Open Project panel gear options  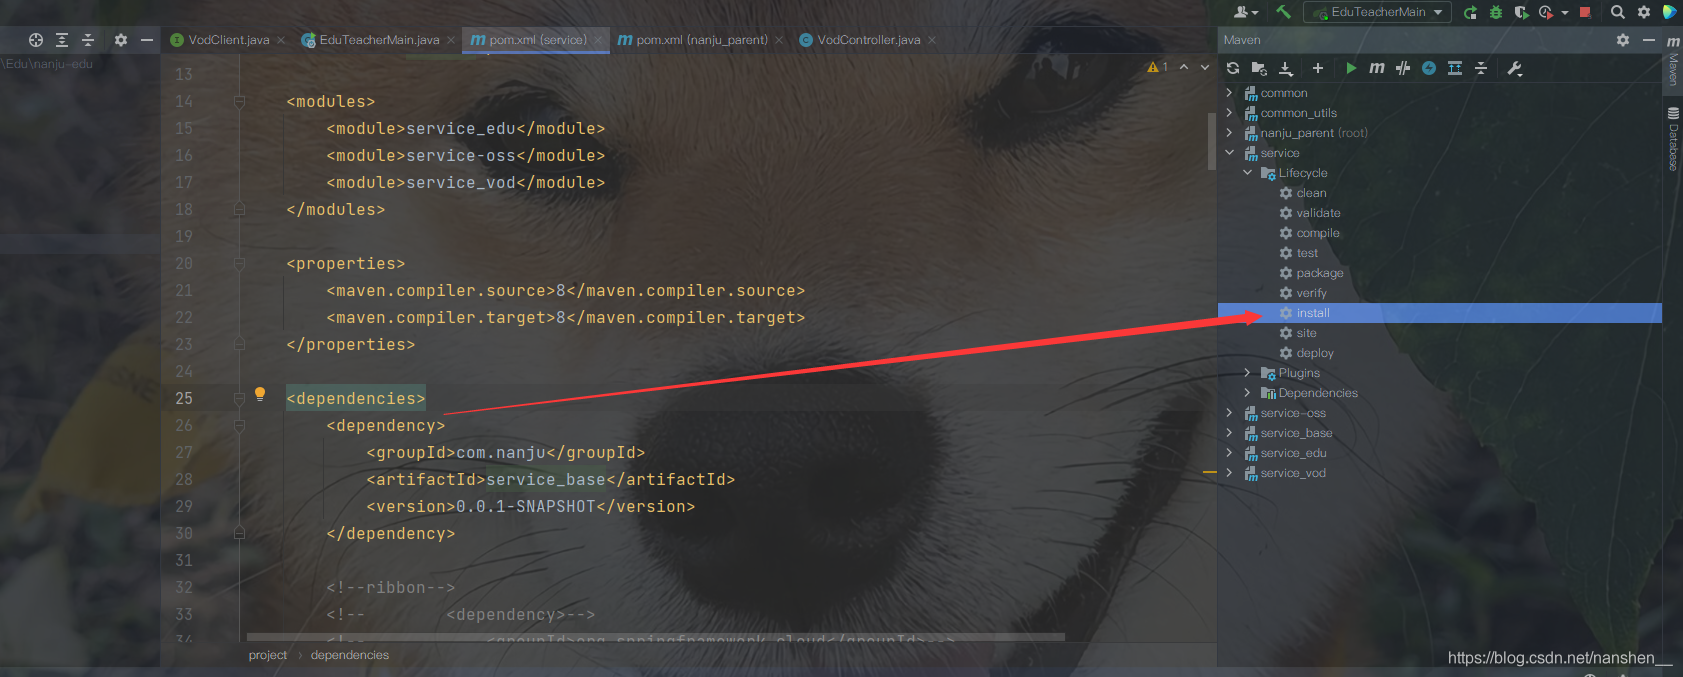[121, 40]
